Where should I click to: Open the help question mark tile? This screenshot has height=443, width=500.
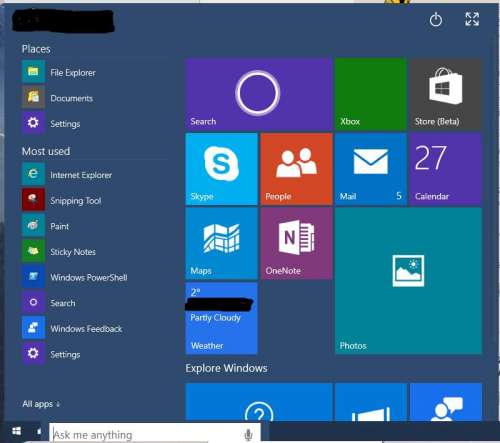(259, 402)
